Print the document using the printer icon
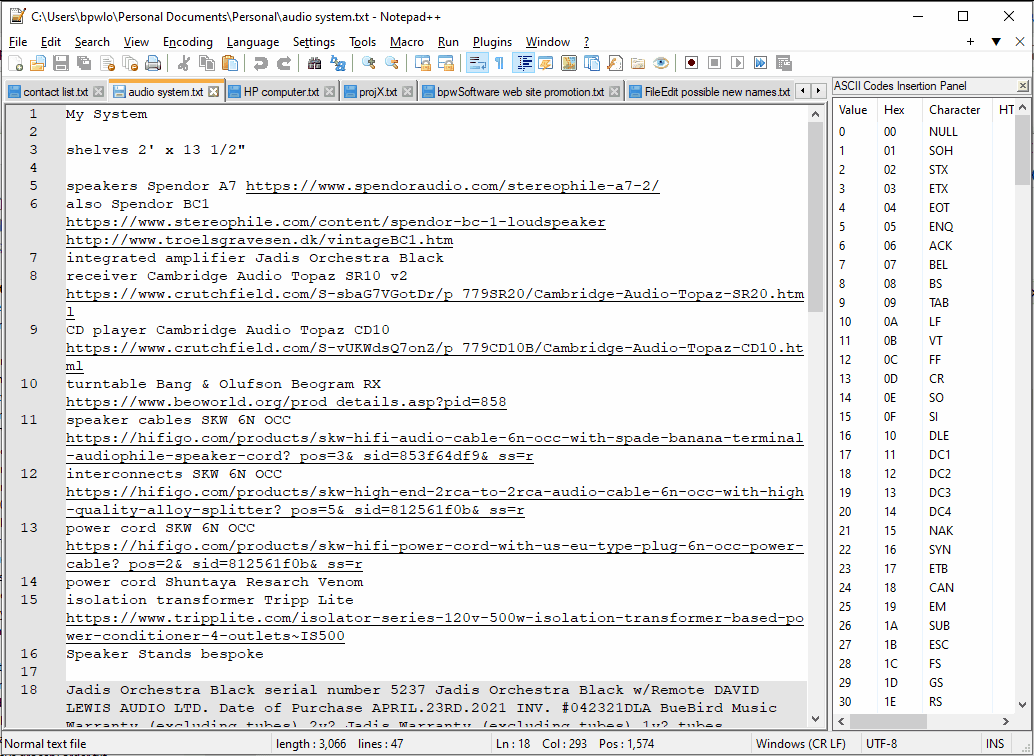Screen dimensions: 1034x756 [x=153, y=63]
